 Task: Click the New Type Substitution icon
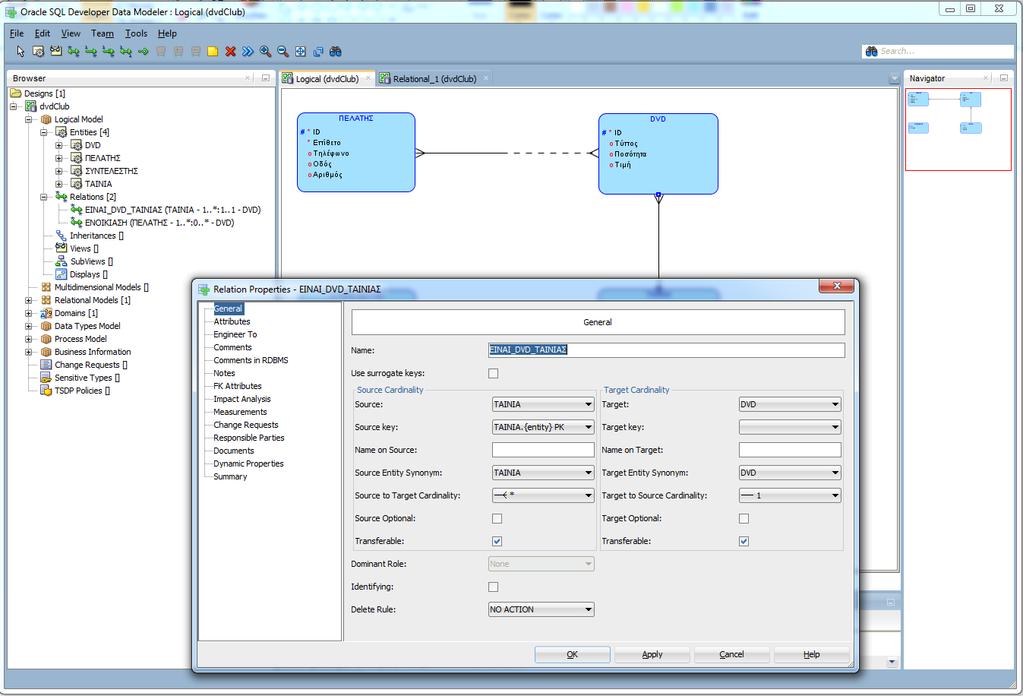[x=143, y=52]
